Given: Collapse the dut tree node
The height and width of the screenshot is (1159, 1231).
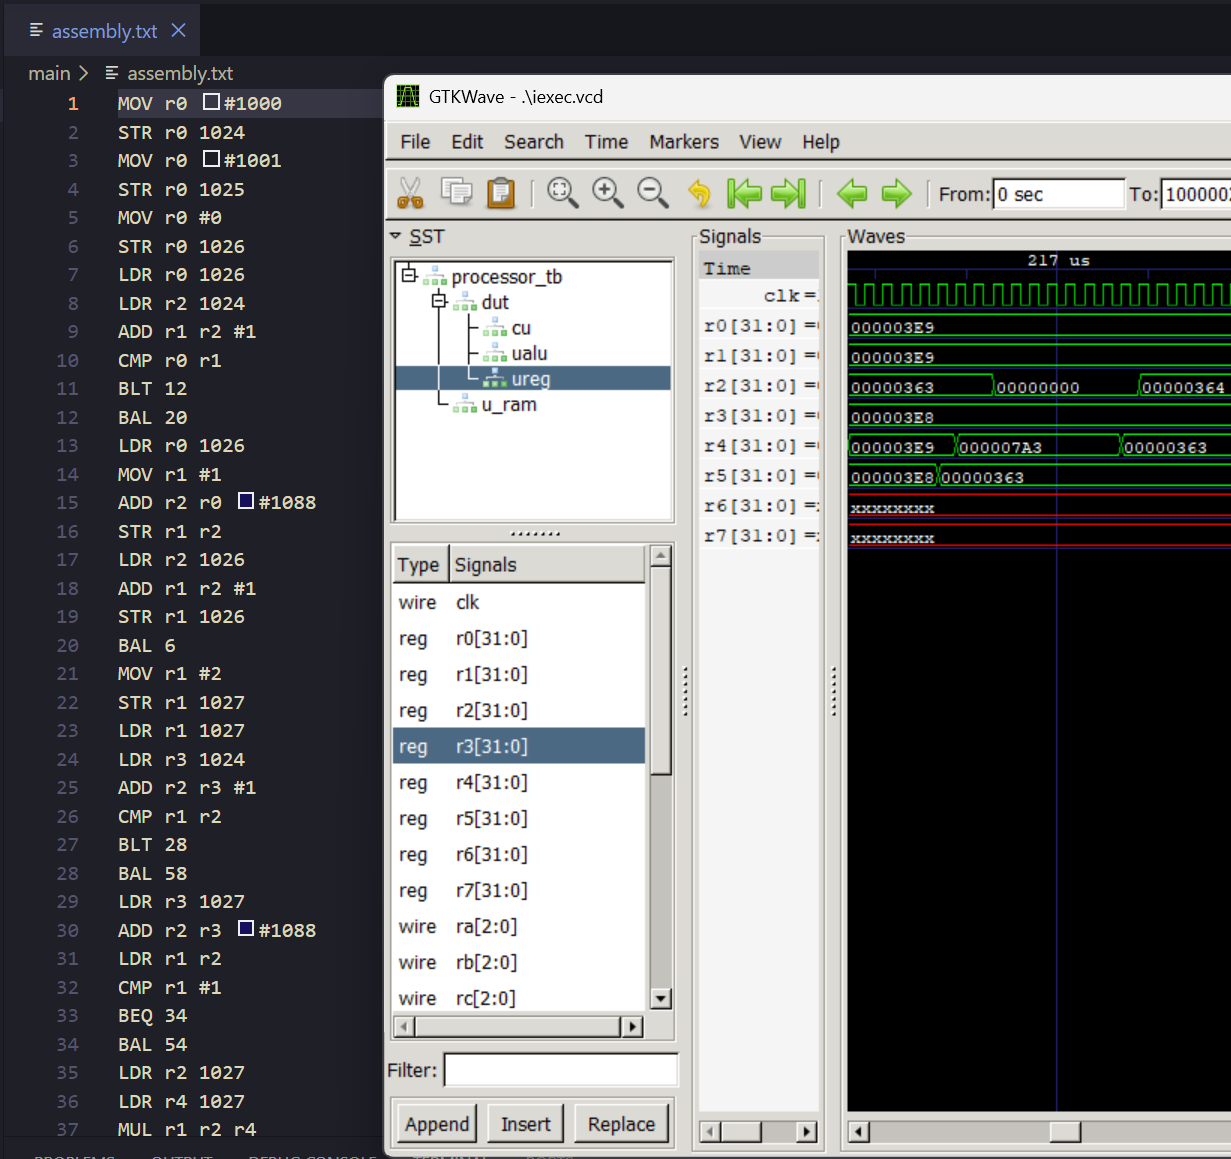Looking at the screenshot, I should point(439,301).
